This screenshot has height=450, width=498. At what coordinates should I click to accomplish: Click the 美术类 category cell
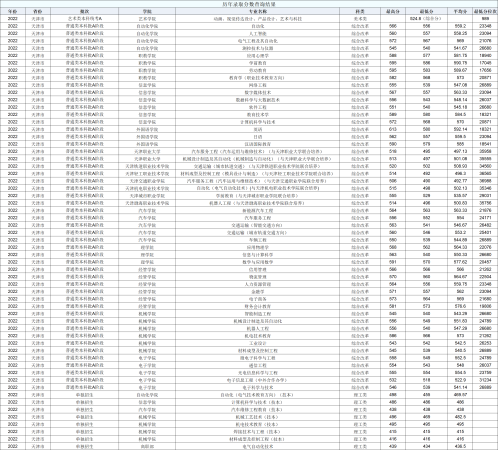(360, 19)
